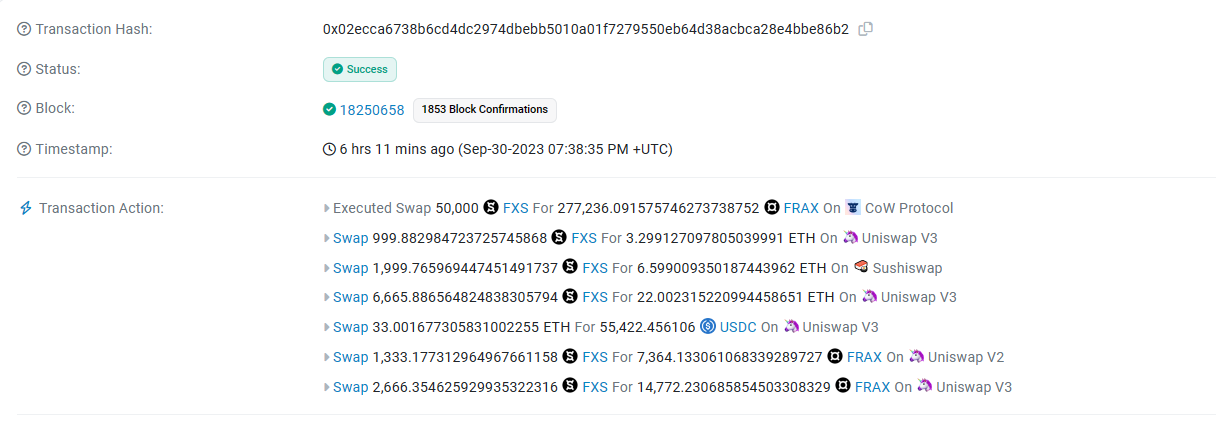Open the USDC token link
Viewport: 1230px width, 427px height.
[738, 327]
